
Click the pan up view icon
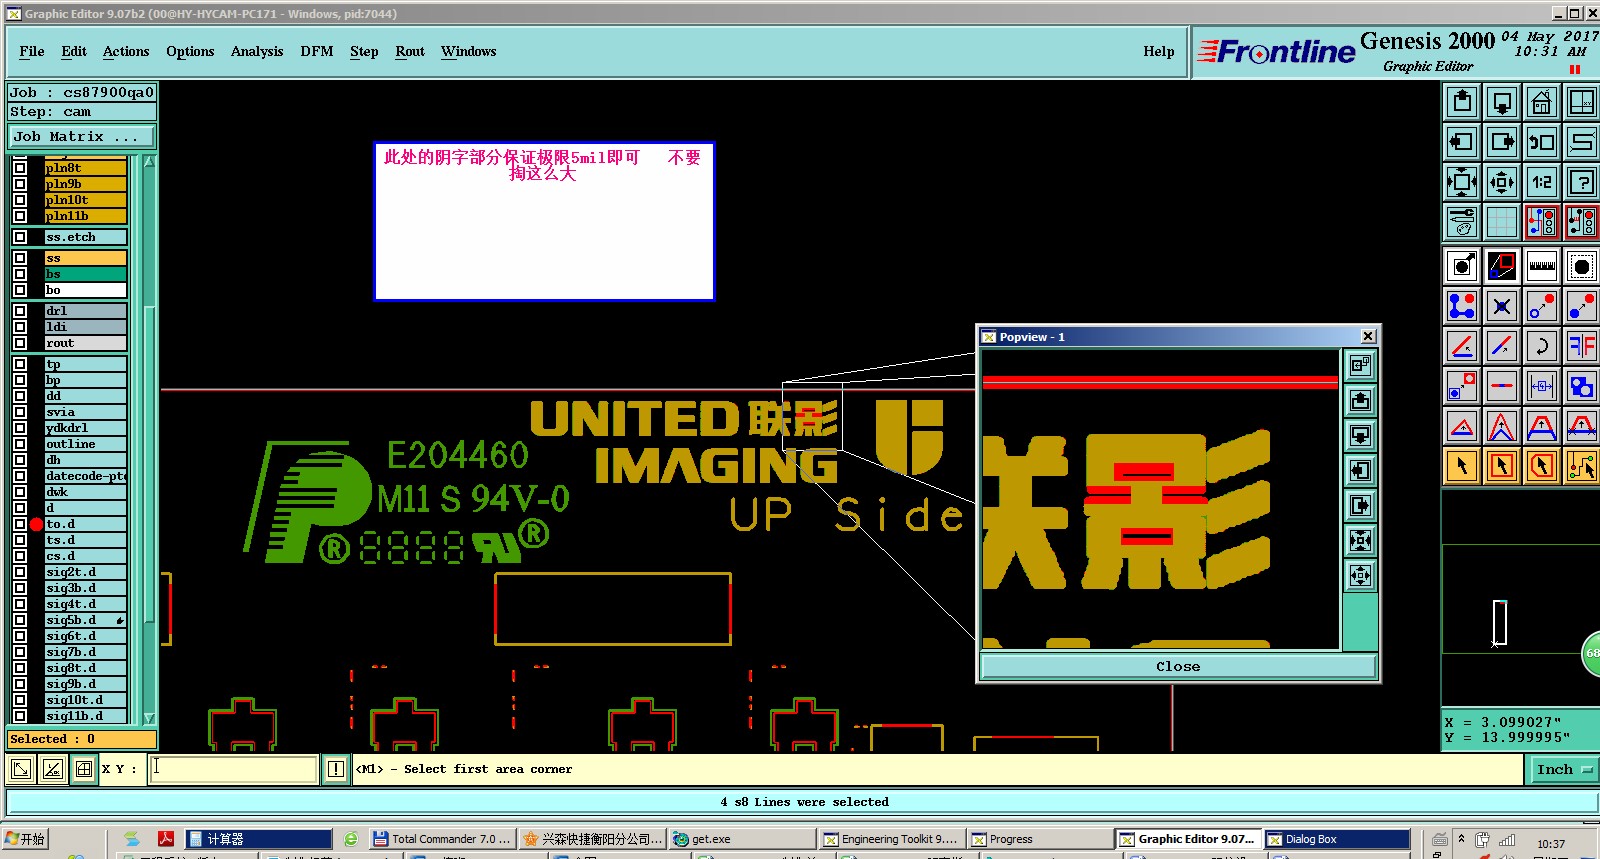pyautogui.click(x=1462, y=102)
